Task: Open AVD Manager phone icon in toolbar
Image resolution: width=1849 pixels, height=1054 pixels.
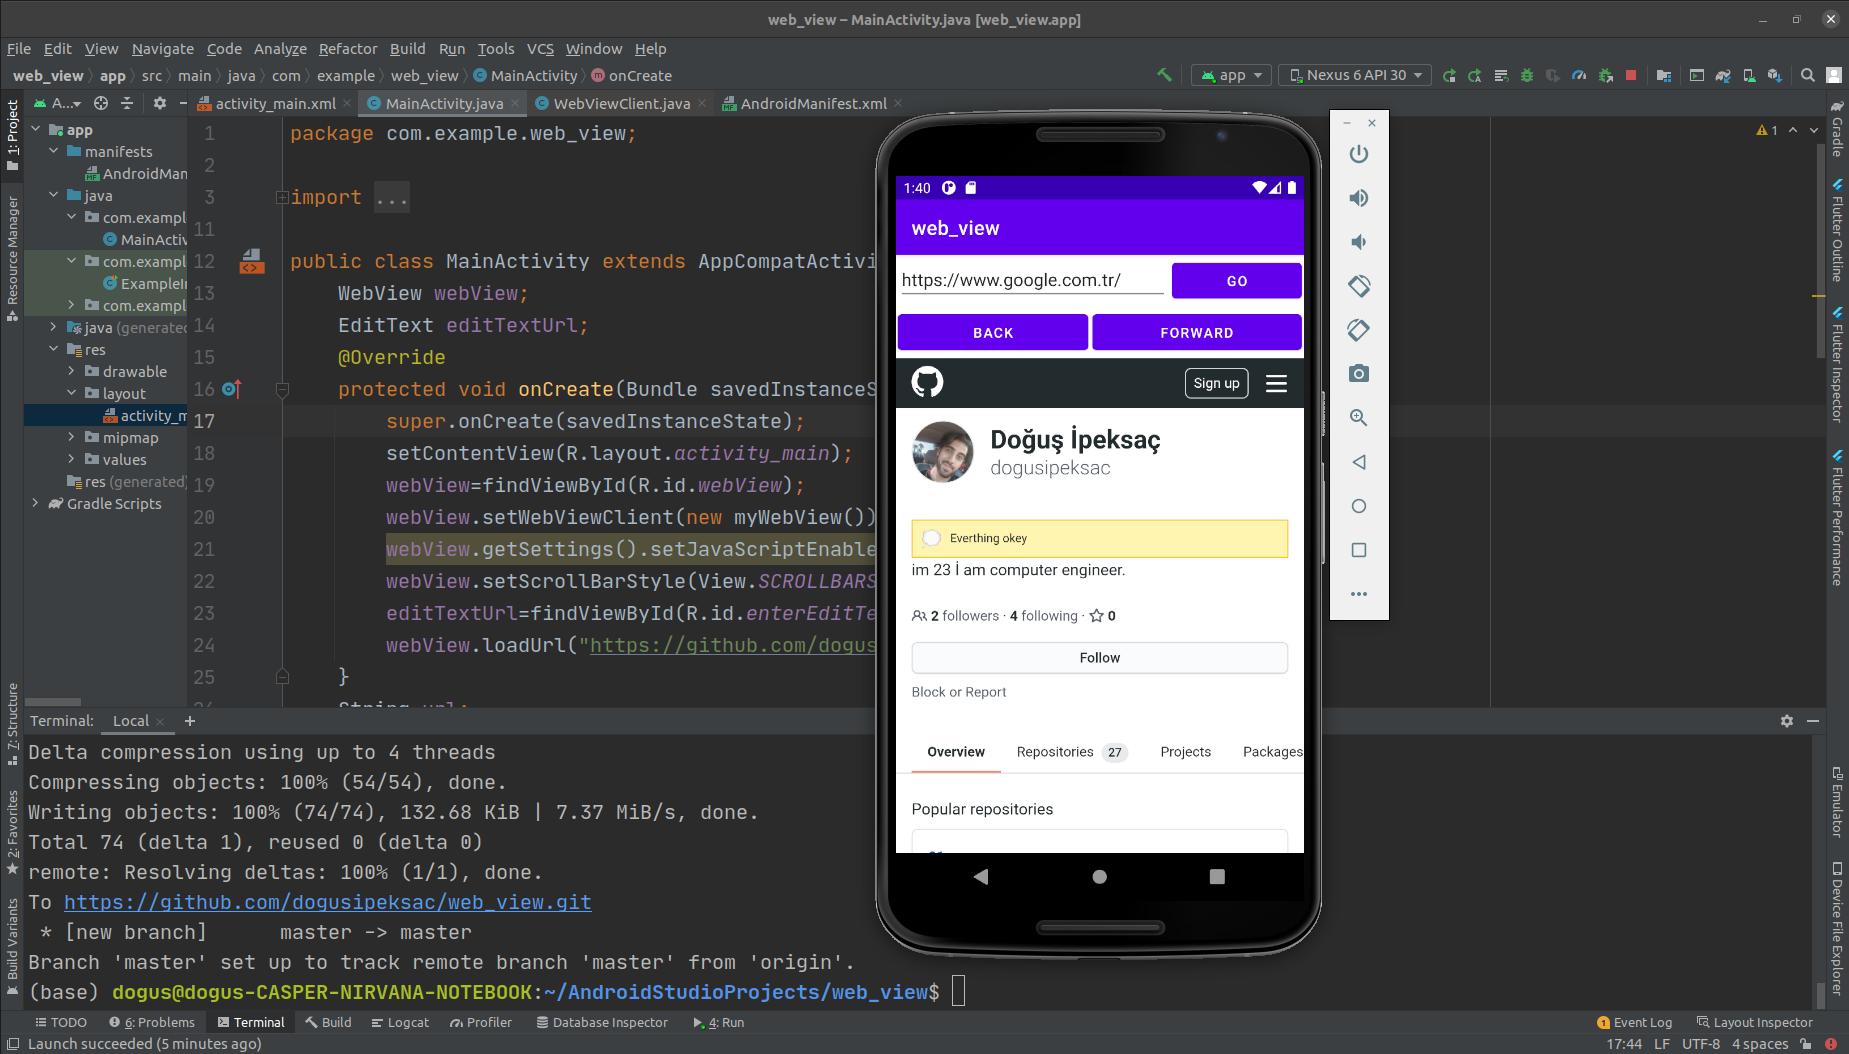Action: tap(1749, 75)
